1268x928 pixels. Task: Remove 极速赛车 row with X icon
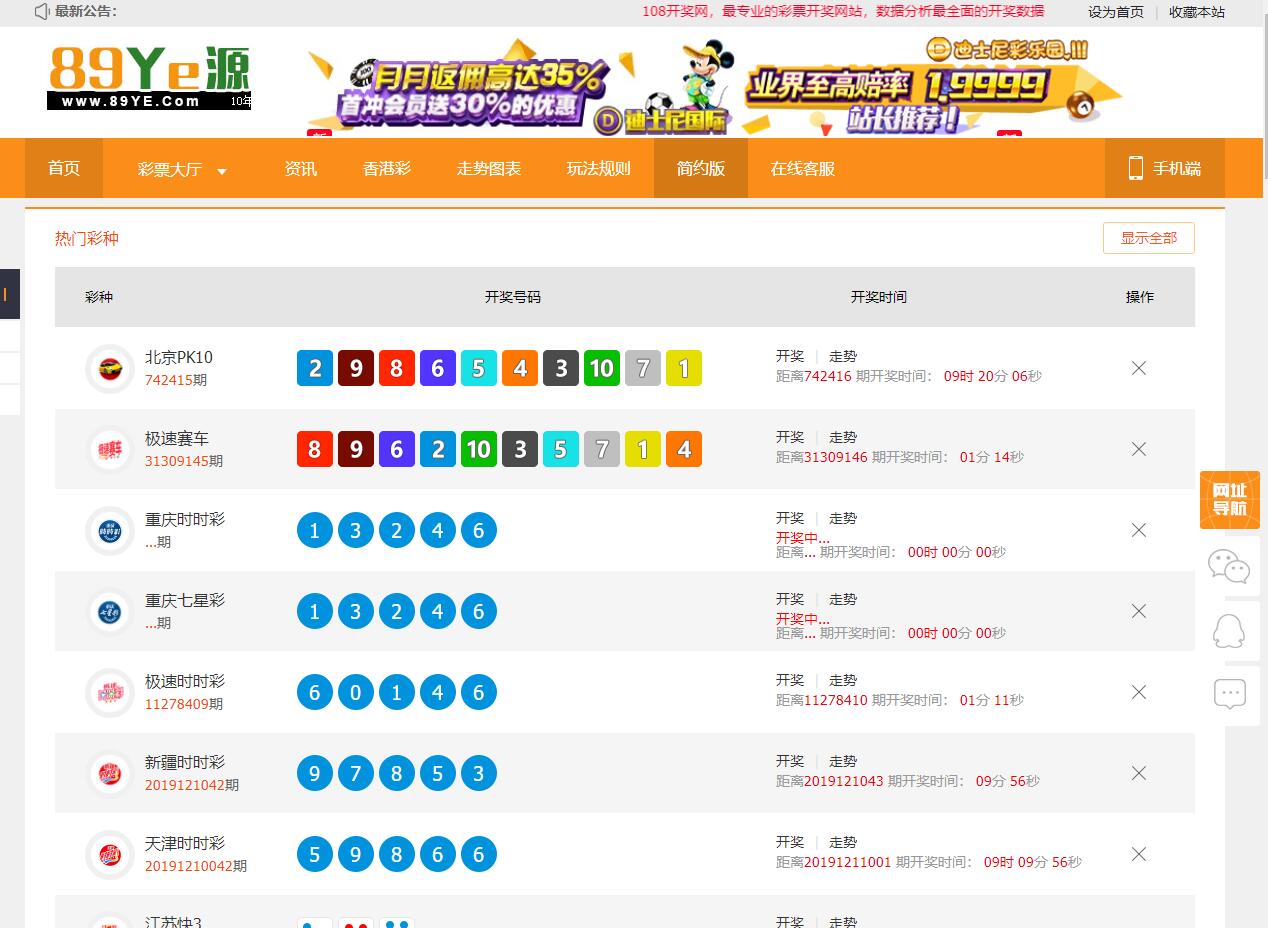pyautogui.click(x=1139, y=449)
